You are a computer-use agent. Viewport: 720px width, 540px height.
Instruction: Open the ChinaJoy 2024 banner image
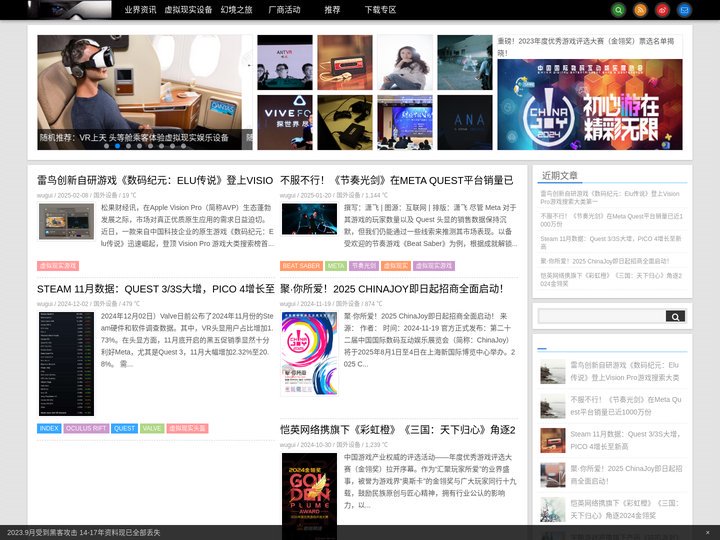point(590,105)
